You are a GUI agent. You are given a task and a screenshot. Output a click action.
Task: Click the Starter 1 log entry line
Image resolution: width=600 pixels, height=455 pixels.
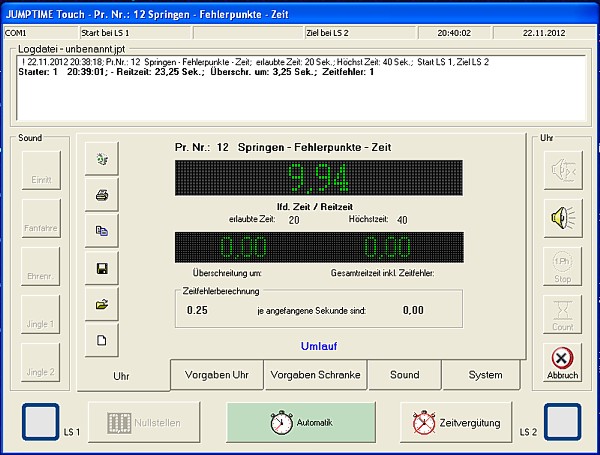196,72
